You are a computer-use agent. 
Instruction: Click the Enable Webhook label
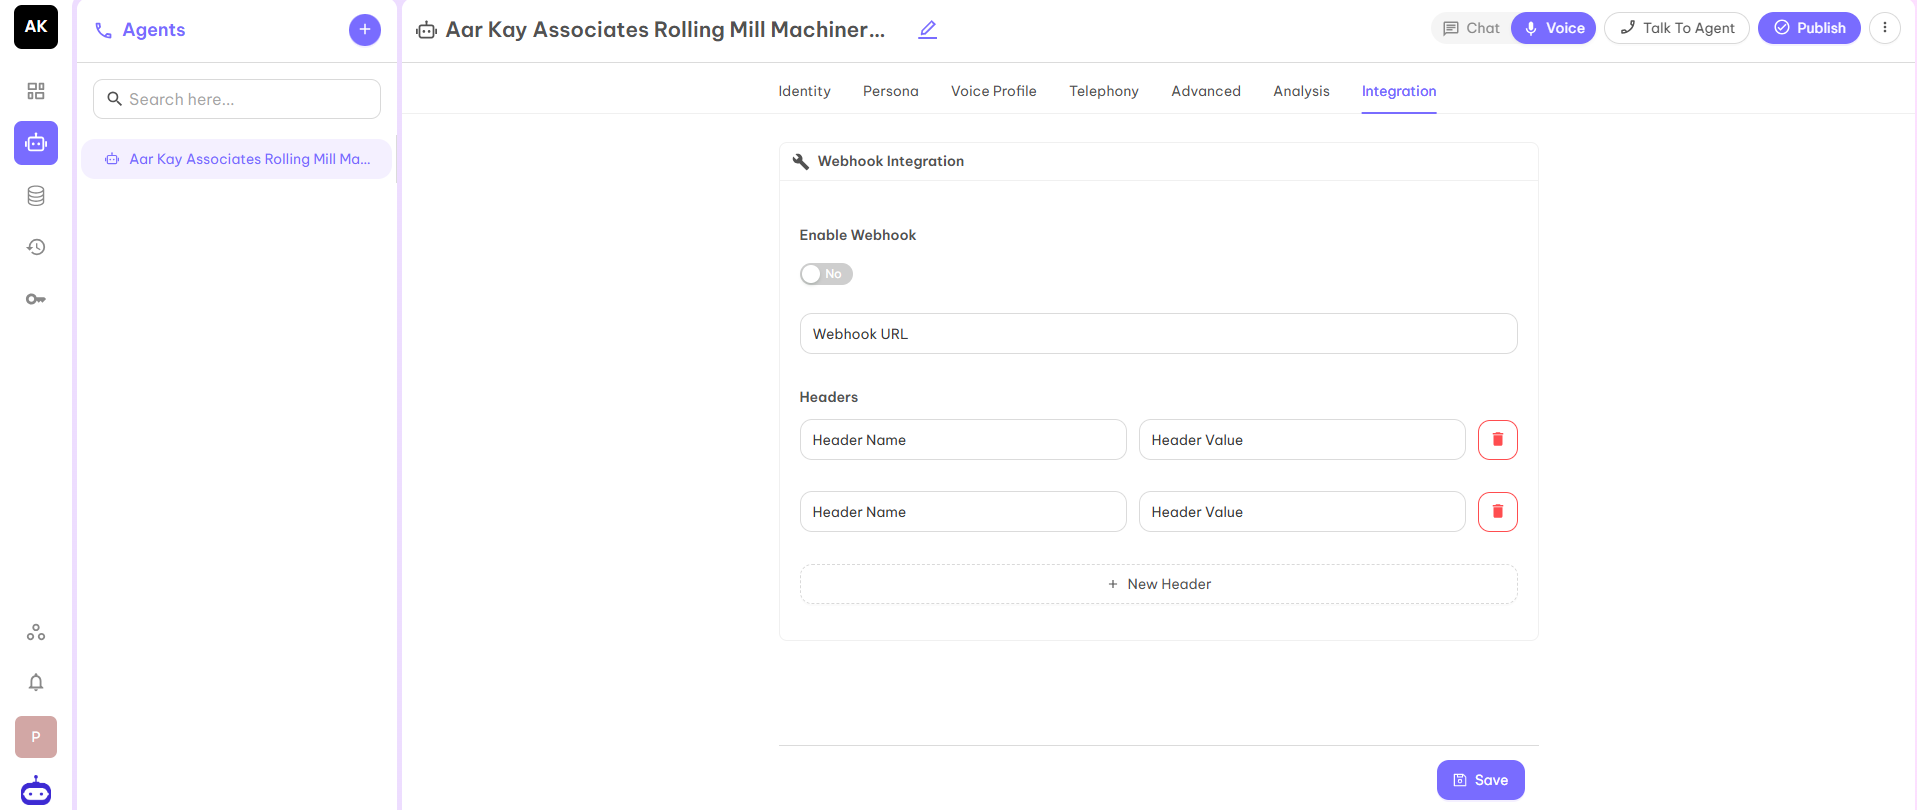click(858, 235)
